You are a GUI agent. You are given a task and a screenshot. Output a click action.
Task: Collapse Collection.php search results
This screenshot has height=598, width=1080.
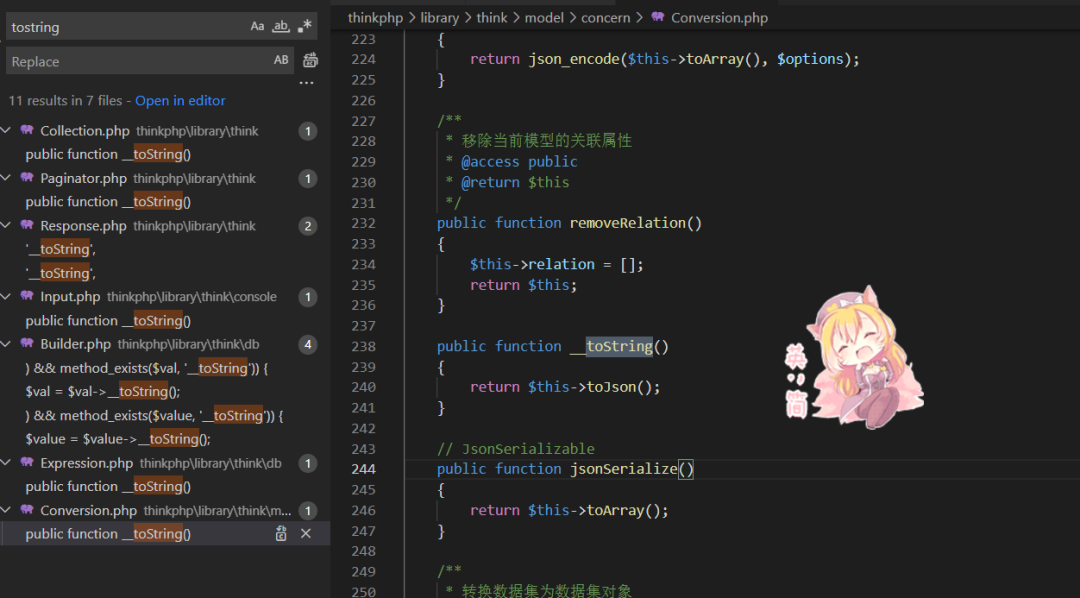point(6,130)
